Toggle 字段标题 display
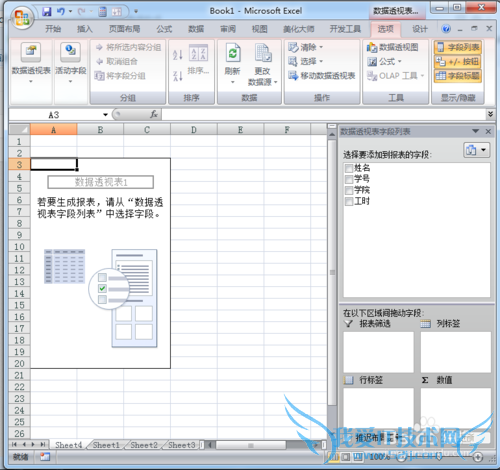Image resolution: width=500 pixels, height=470 pixels. [x=458, y=76]
